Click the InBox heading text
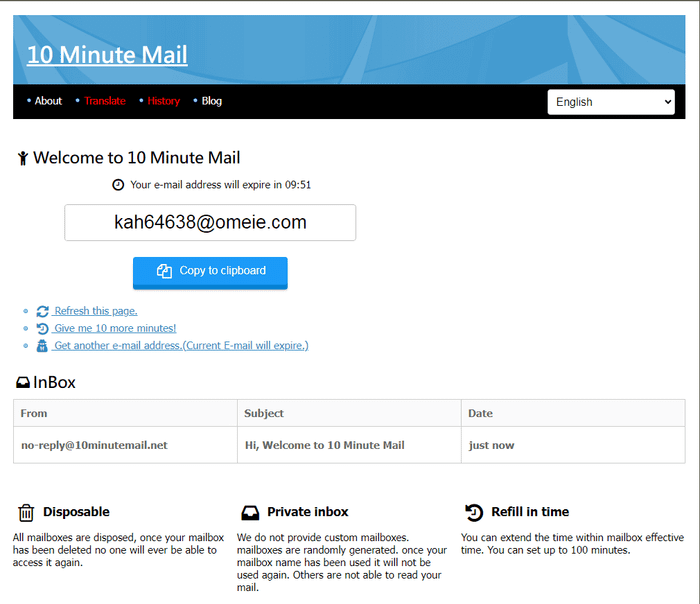Screen dimensions: 700x604 54,383
